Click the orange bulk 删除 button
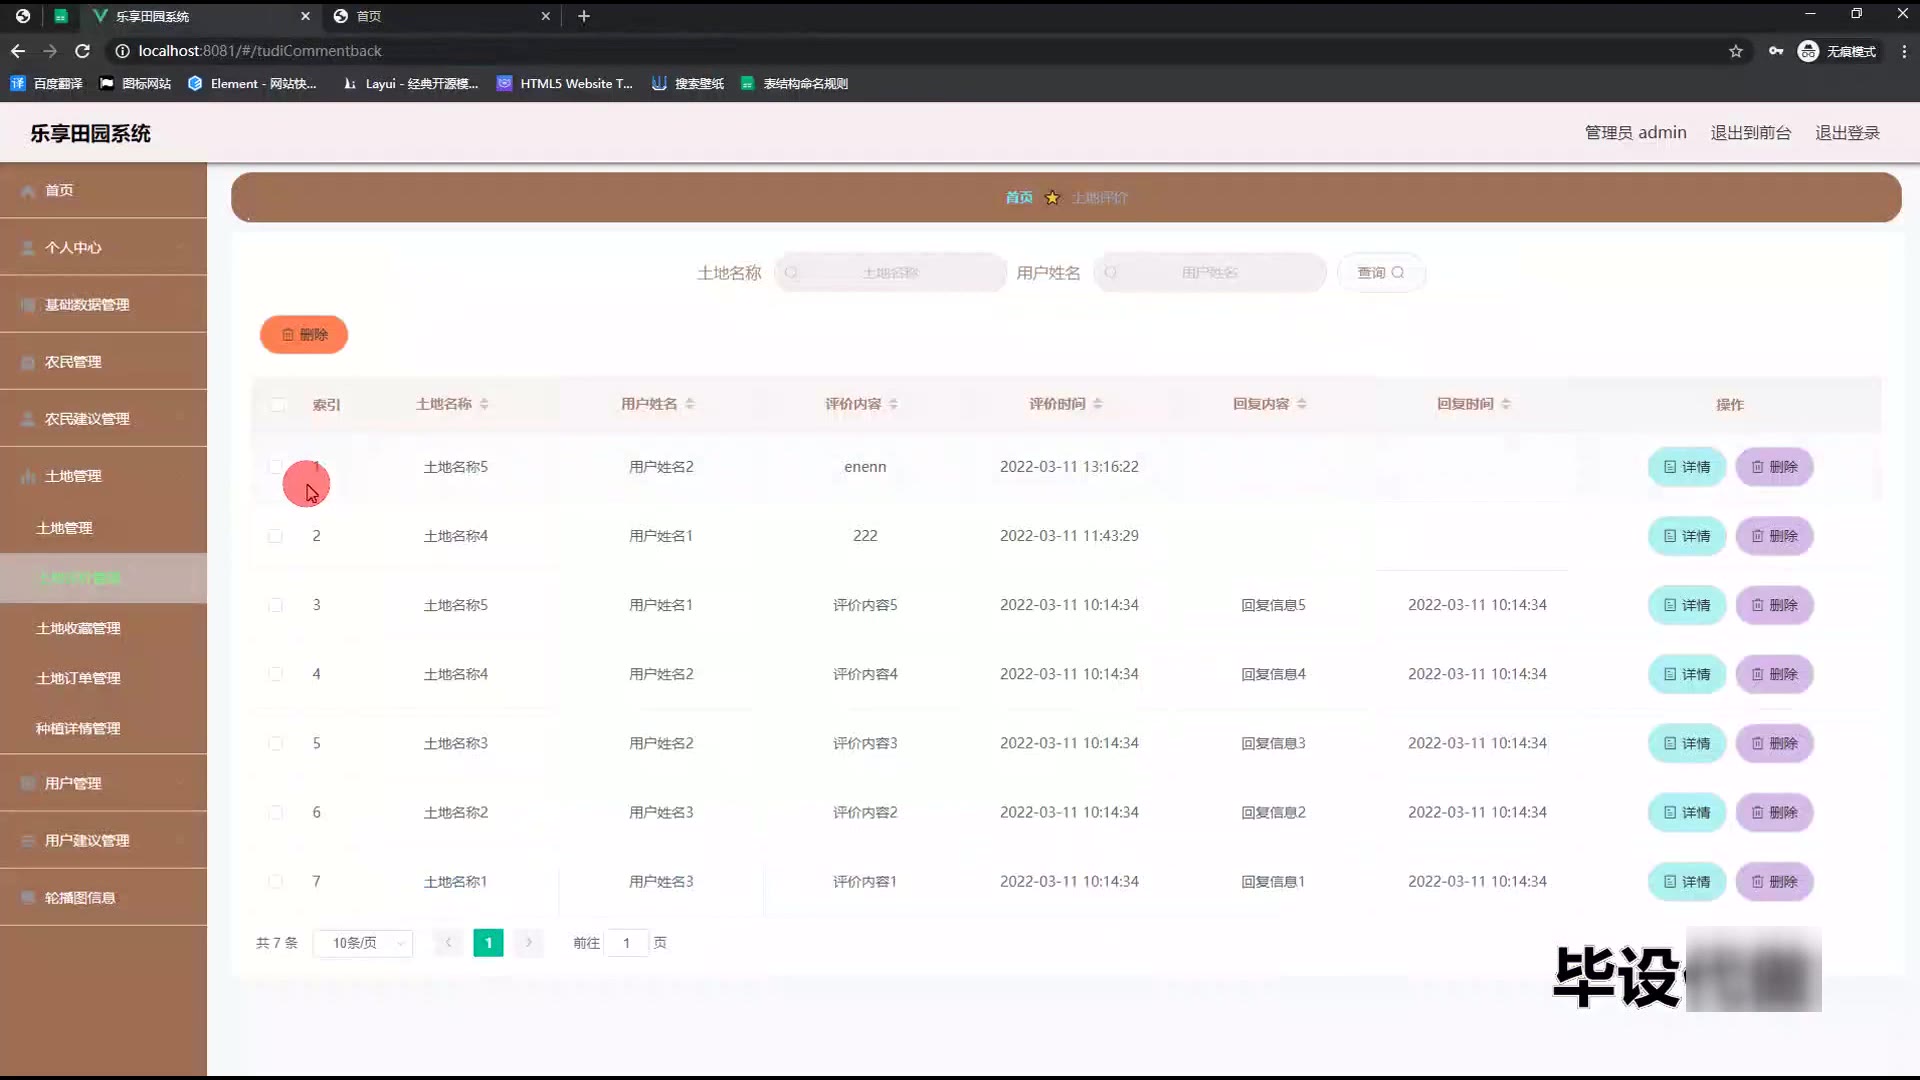1920x1080 pixels. pos(304,334)
